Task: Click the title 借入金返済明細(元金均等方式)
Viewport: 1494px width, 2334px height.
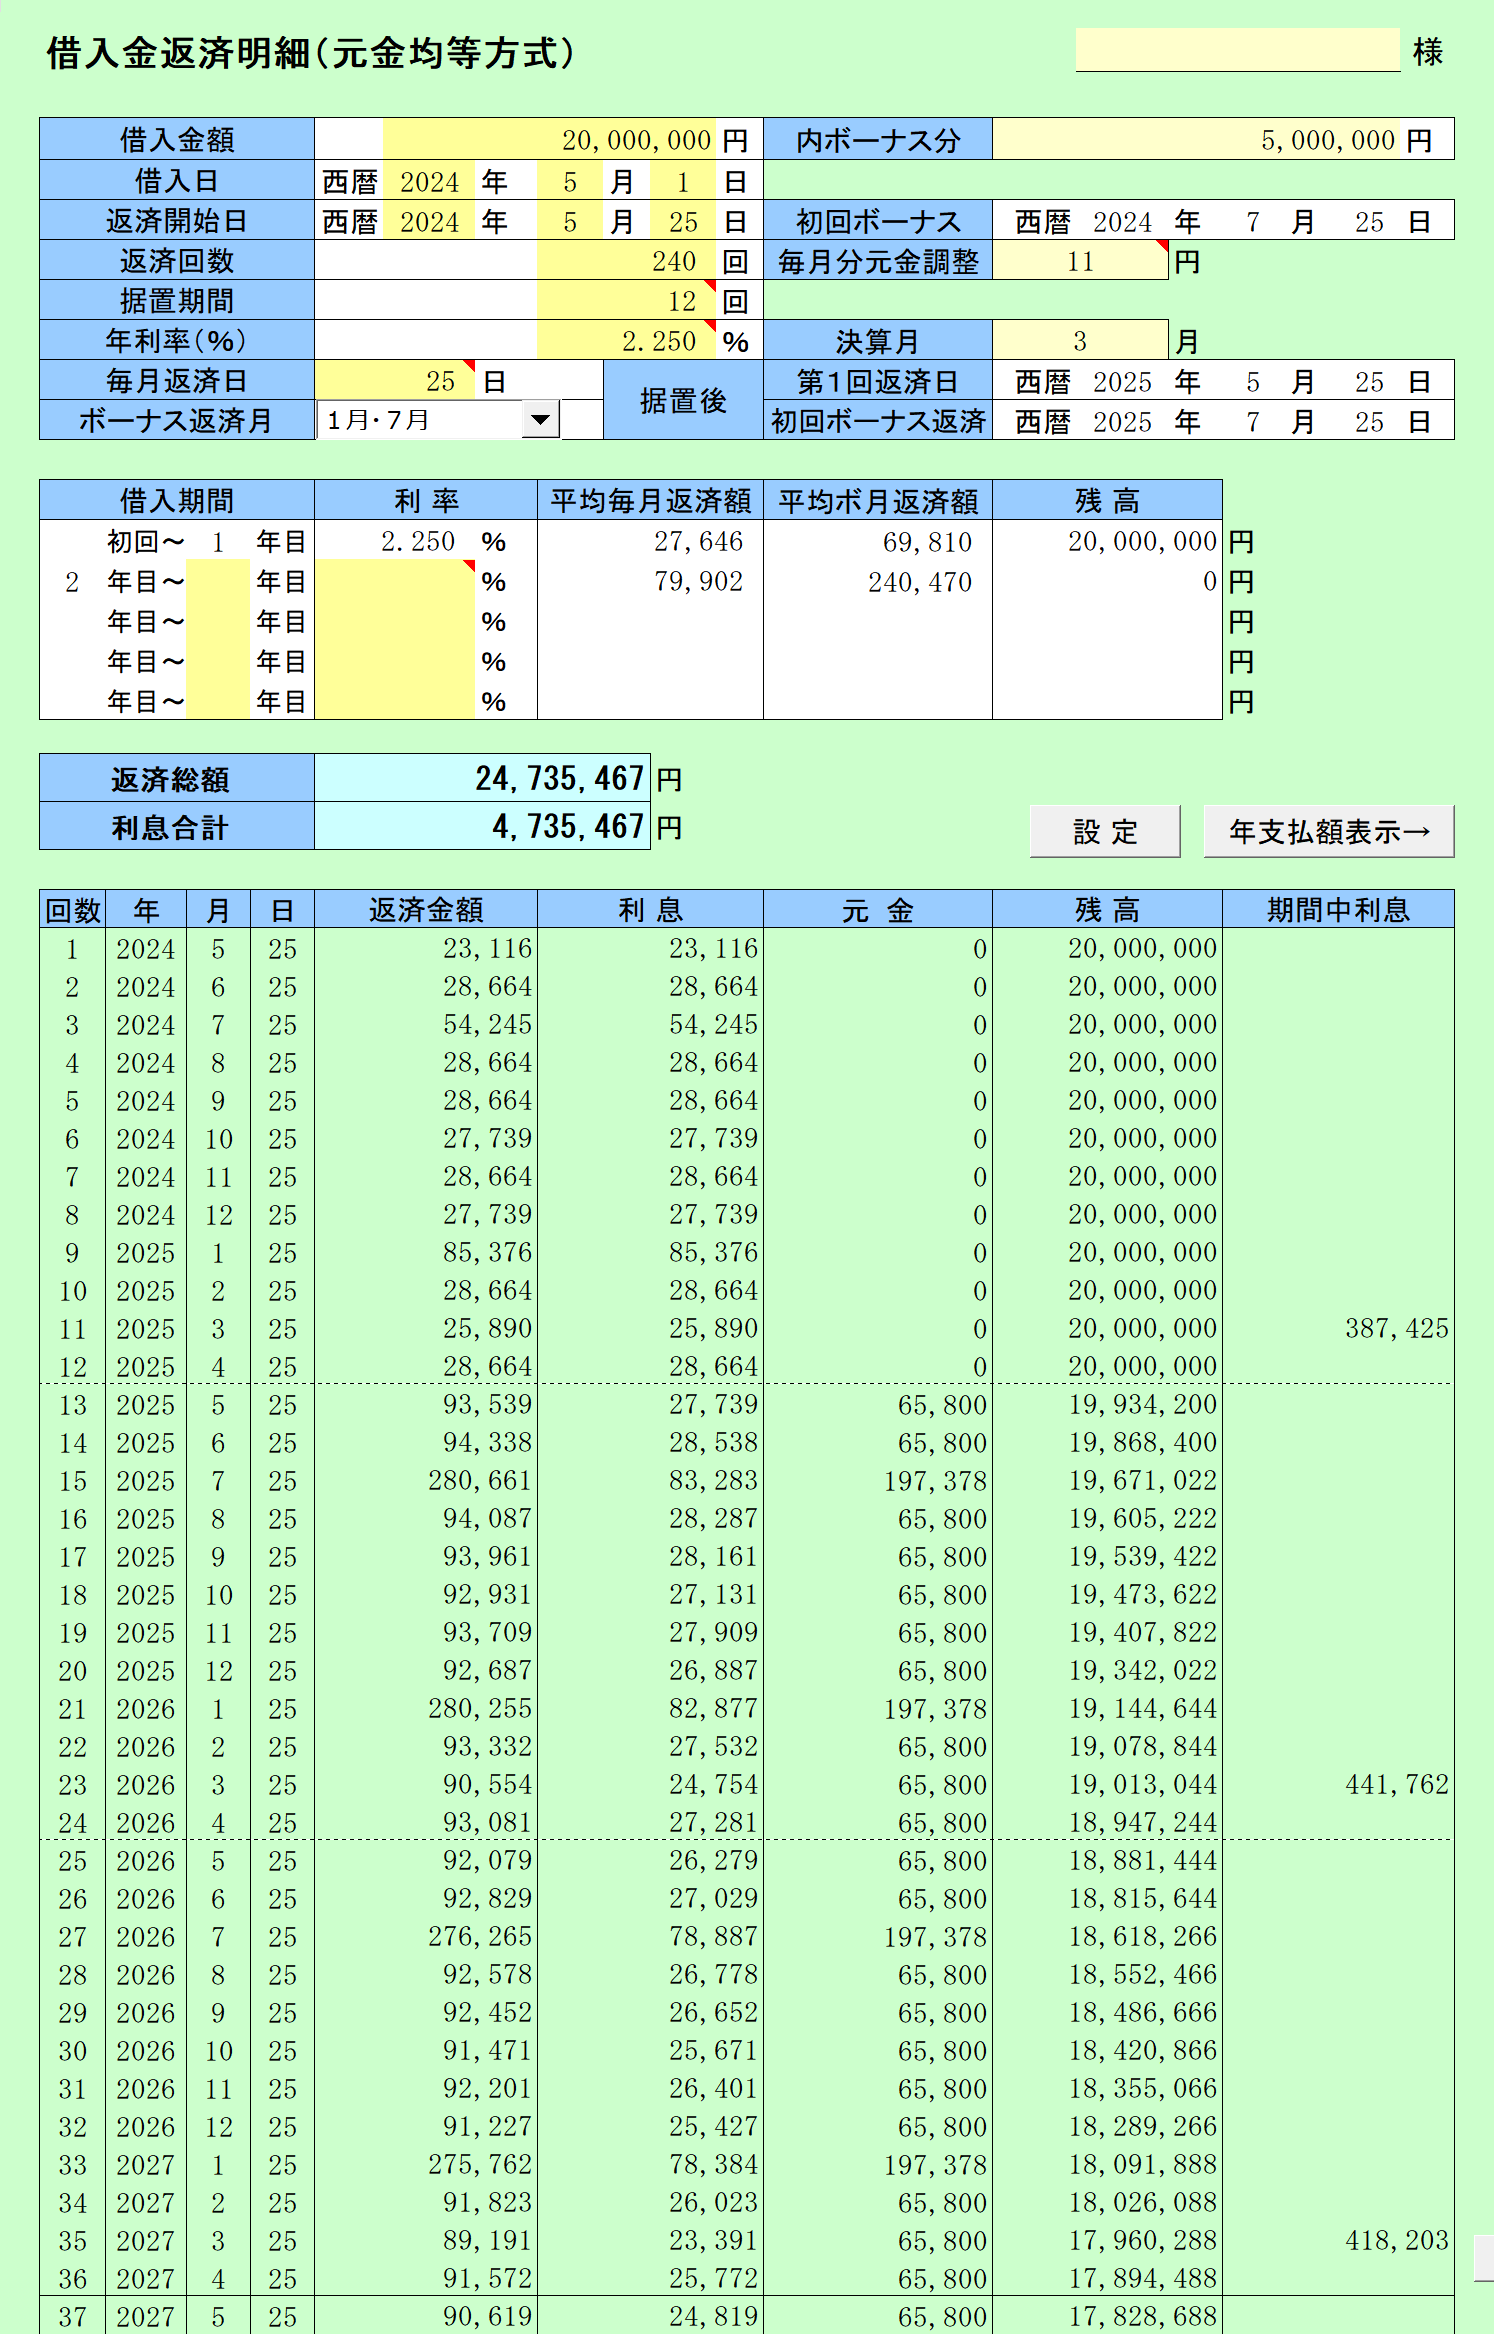Action: pyautogui.click(x=311, y=53)
